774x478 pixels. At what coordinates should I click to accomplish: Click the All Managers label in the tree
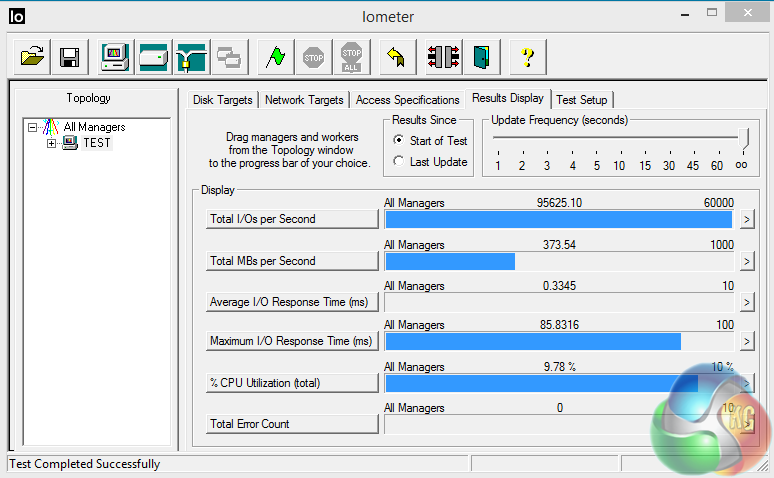94,127
